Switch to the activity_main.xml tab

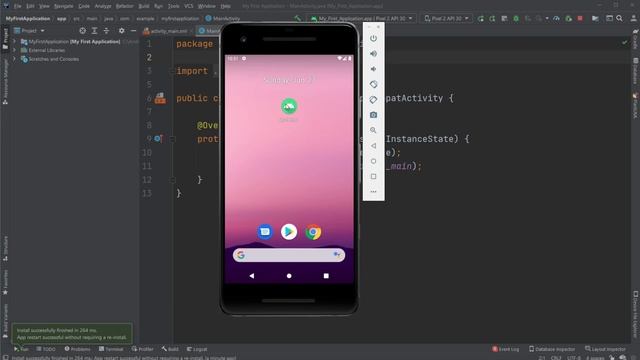(x=168, y=31)
